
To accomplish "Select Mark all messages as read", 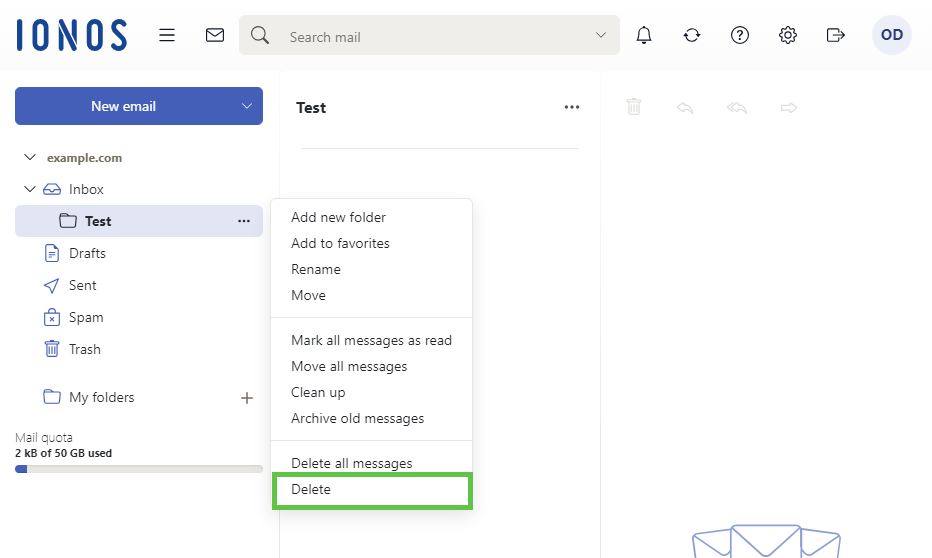I will pos(371,340).
